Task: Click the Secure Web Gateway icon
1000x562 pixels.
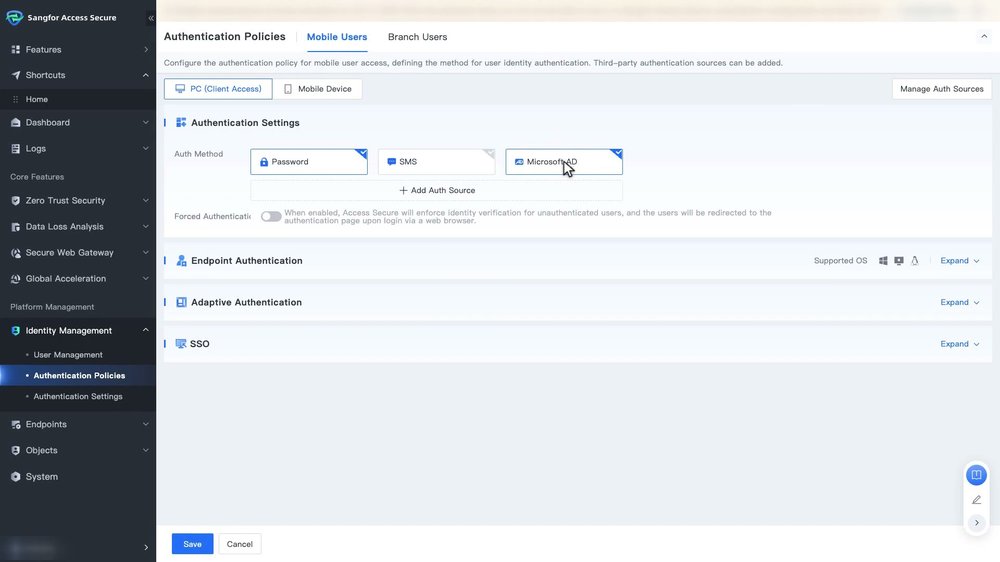Action: (x=15, y=253)
